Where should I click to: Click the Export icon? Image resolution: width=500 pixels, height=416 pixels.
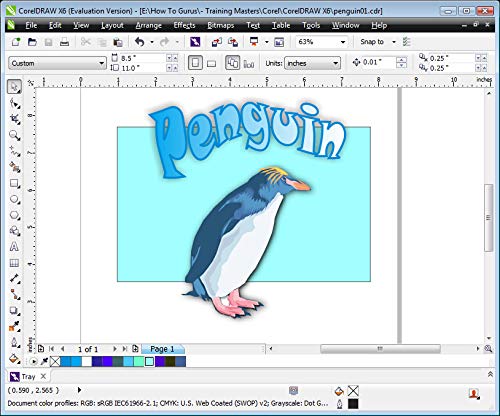click(233, 42)
